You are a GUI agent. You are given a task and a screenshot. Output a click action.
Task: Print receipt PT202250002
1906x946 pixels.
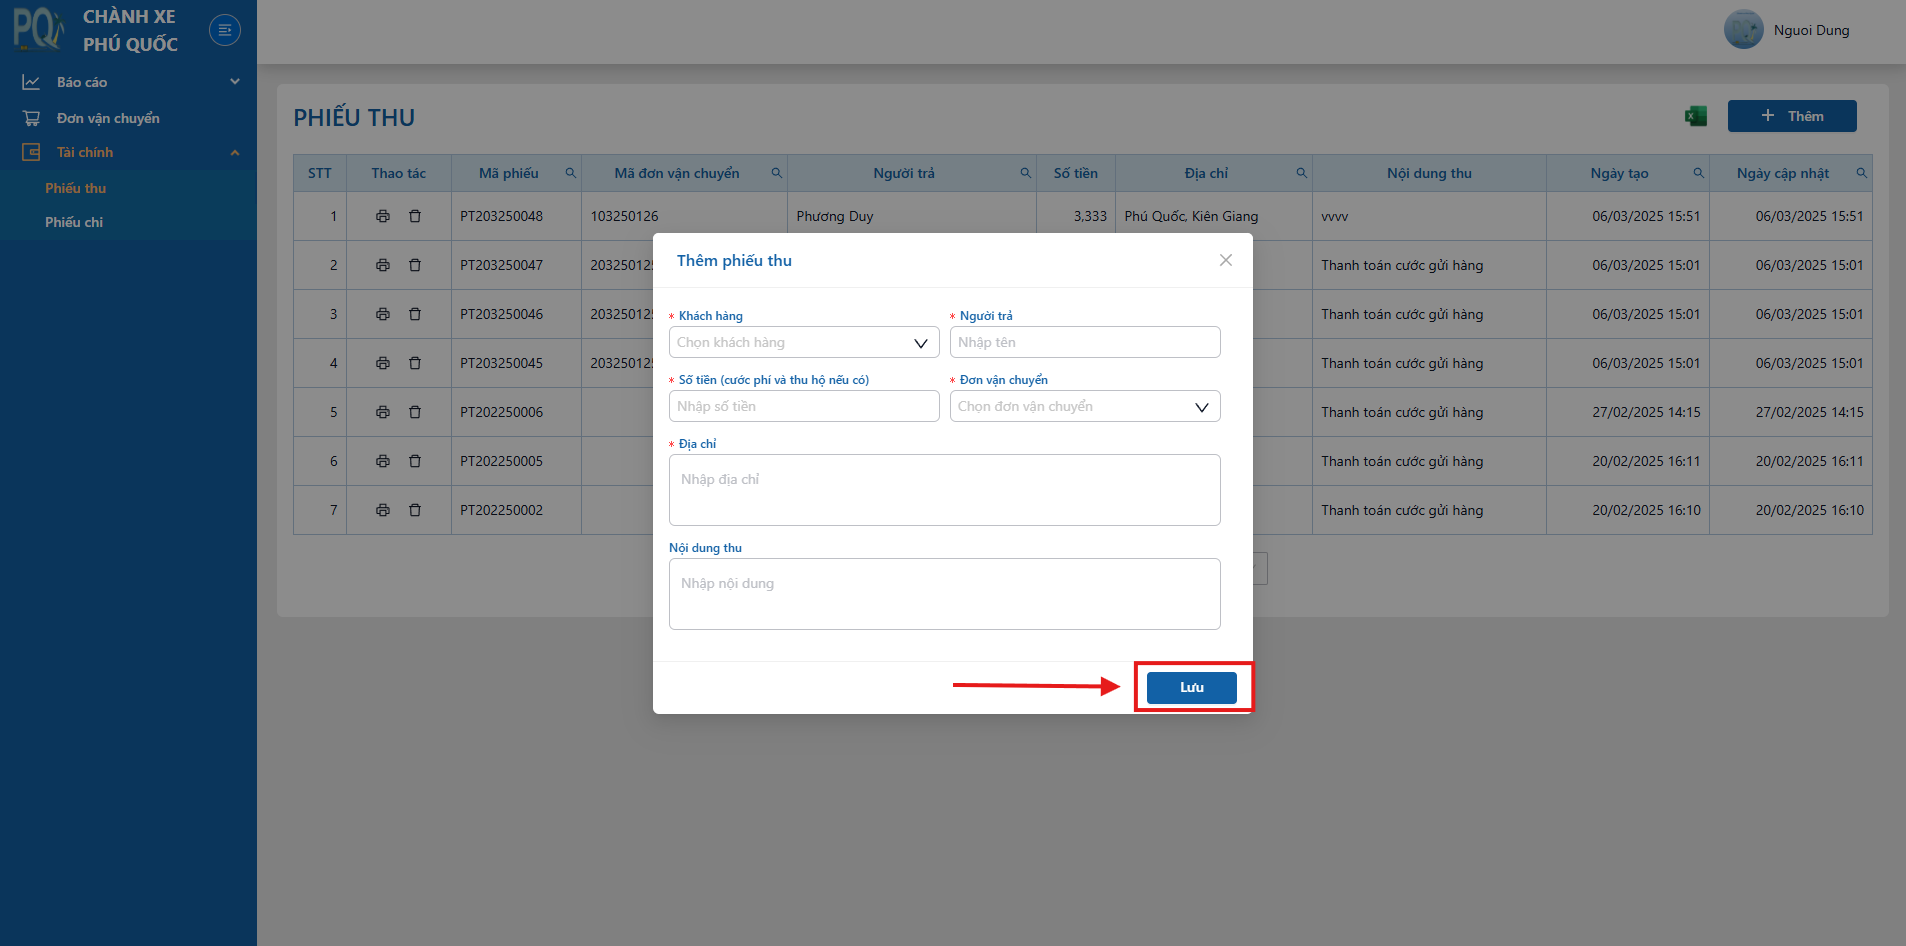[383, 510]
